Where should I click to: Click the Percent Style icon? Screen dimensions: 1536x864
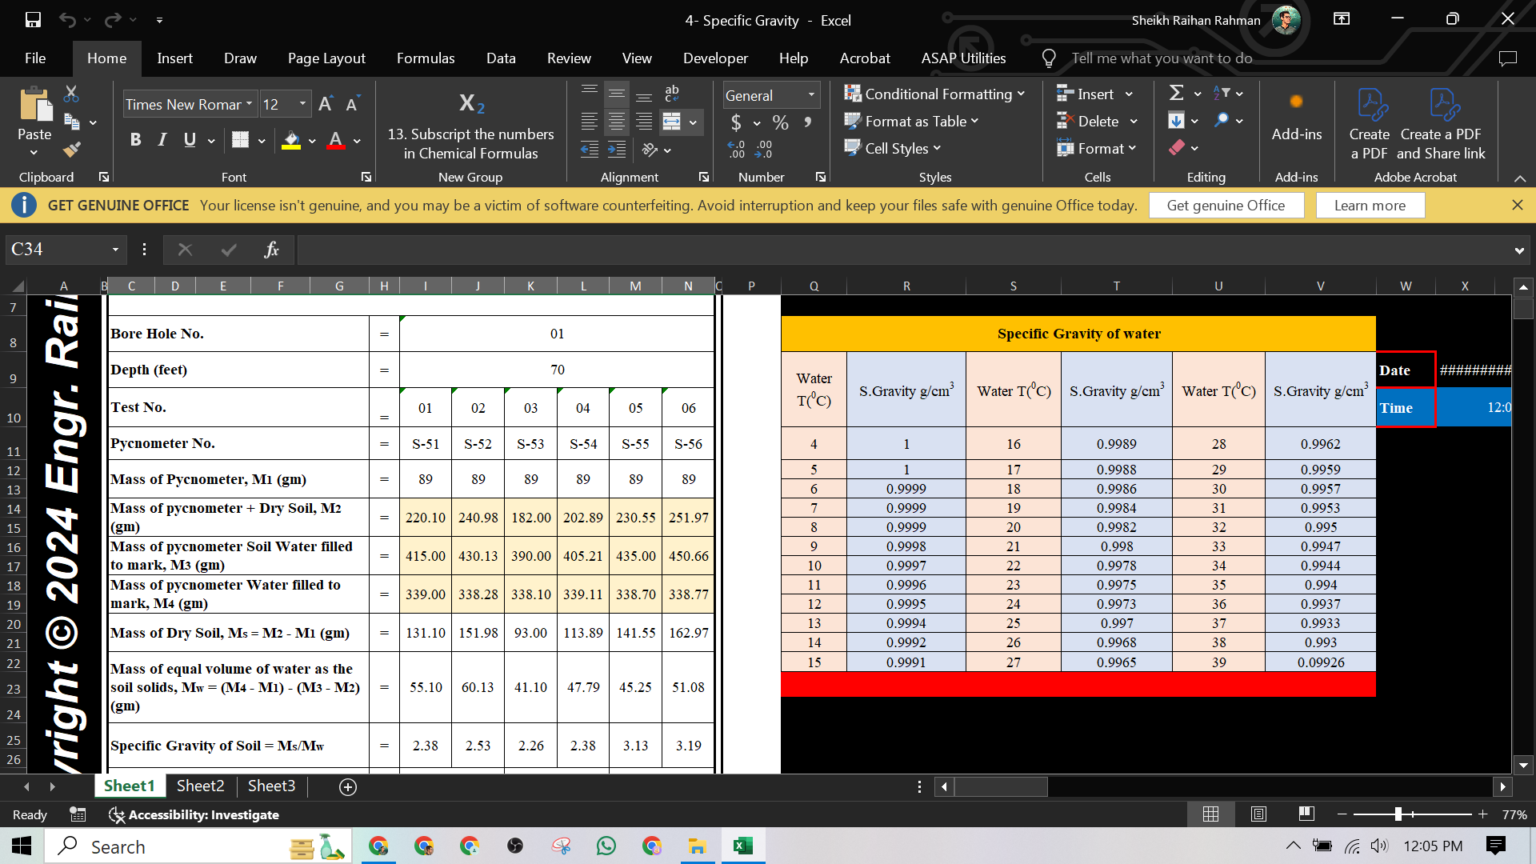(780, 122)
